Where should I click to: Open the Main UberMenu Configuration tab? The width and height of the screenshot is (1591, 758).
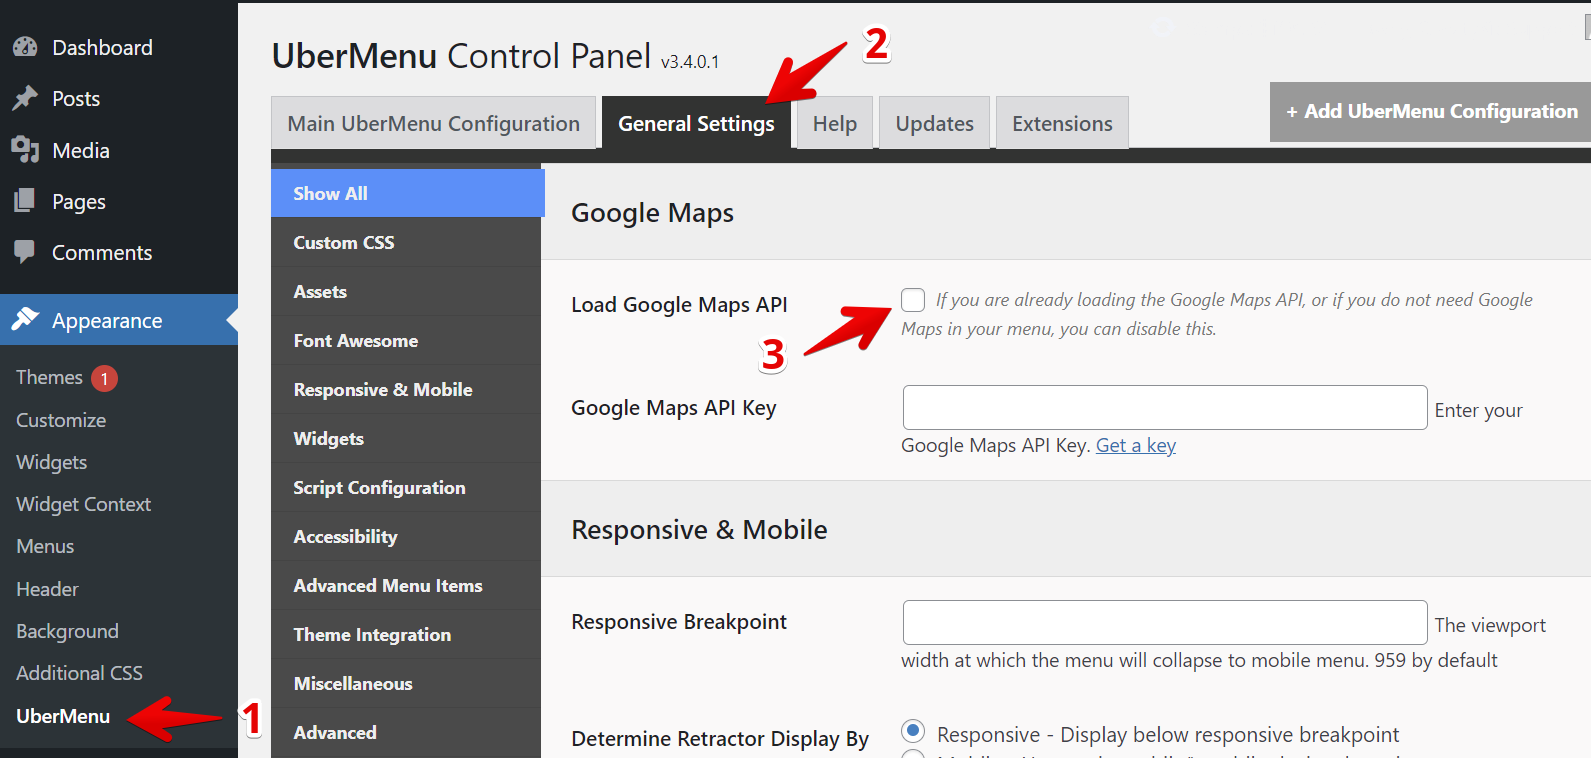433,123
